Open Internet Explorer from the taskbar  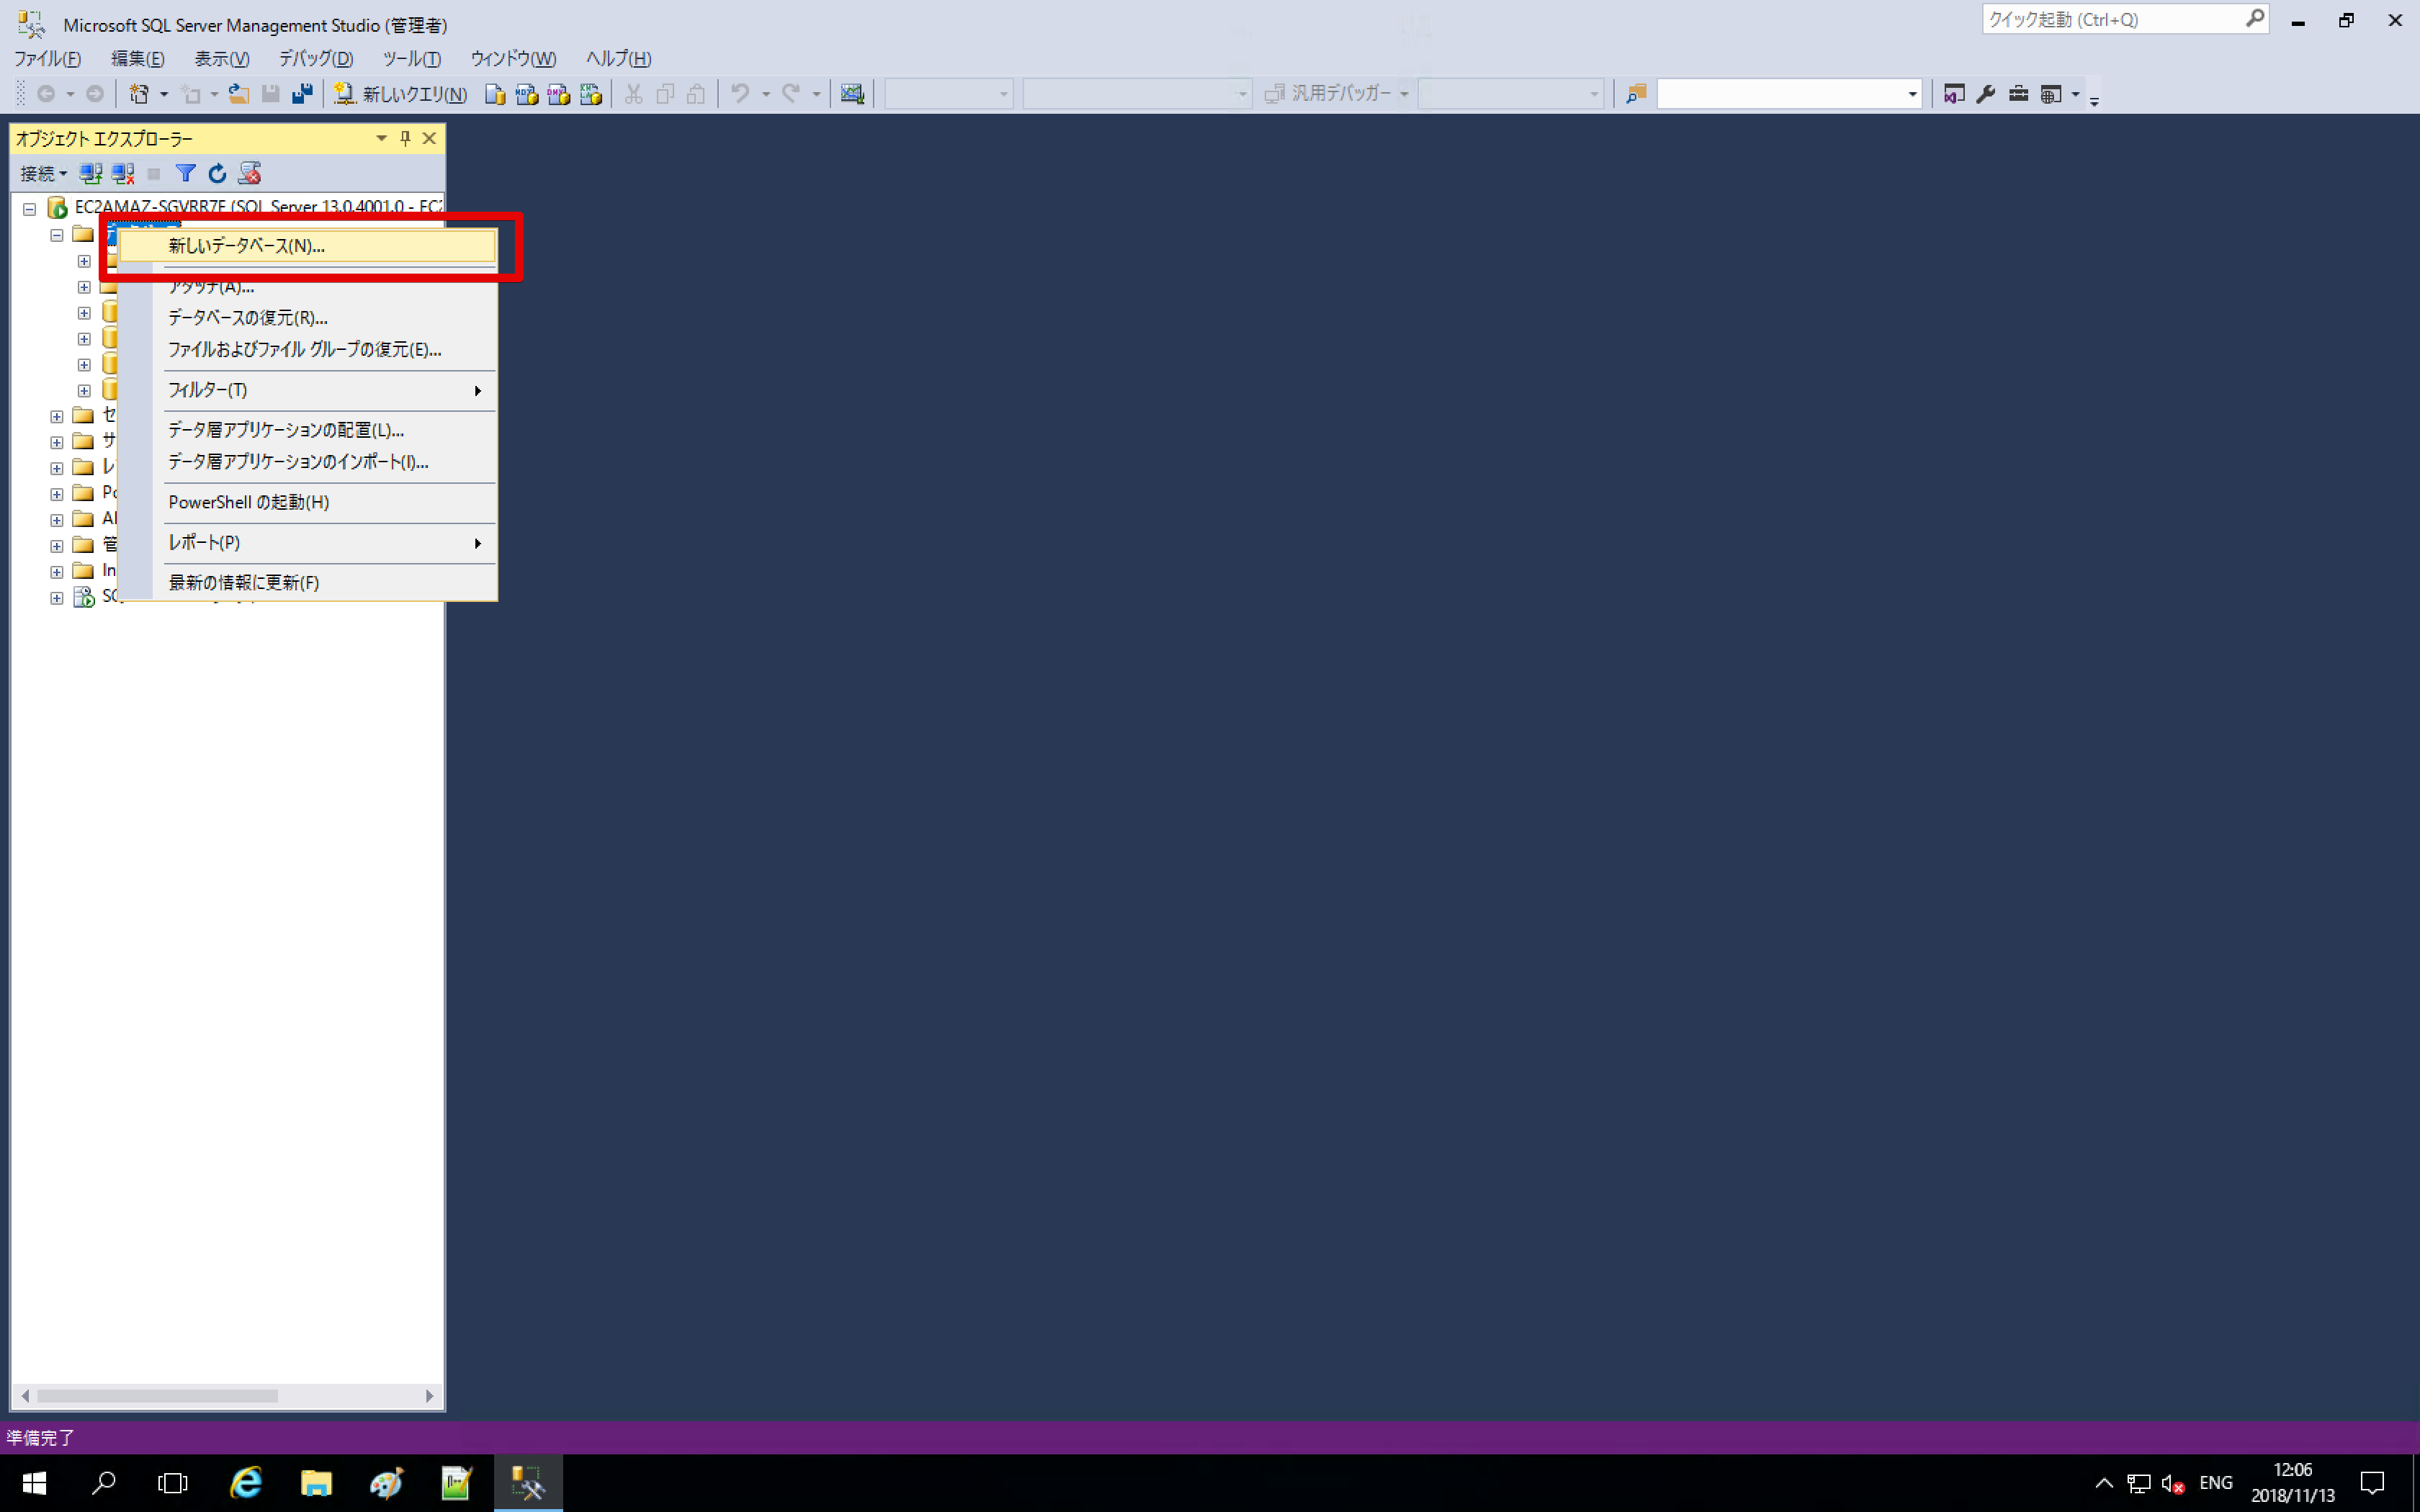coord(246,1482)
